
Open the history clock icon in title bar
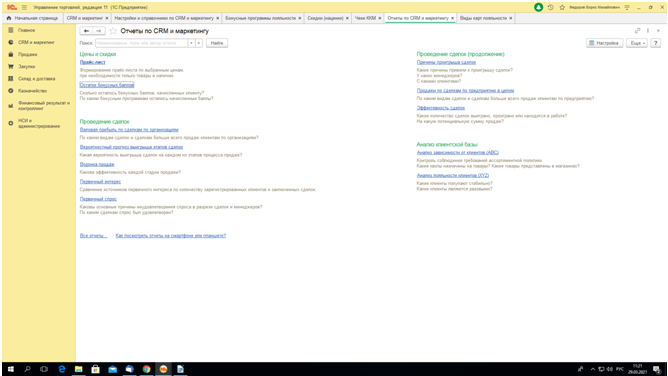550,7
